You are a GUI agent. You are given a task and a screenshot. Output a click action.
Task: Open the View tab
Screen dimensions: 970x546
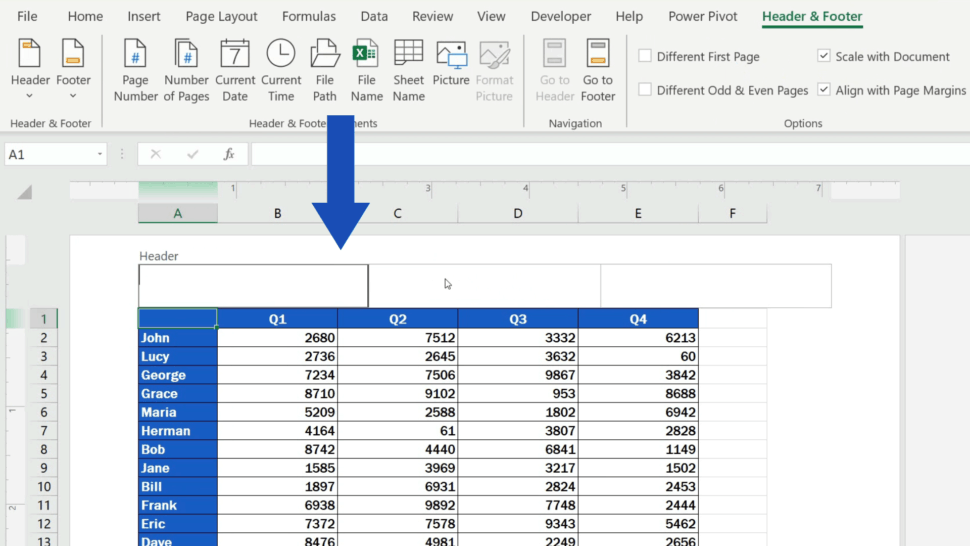(x=491, y=16)
